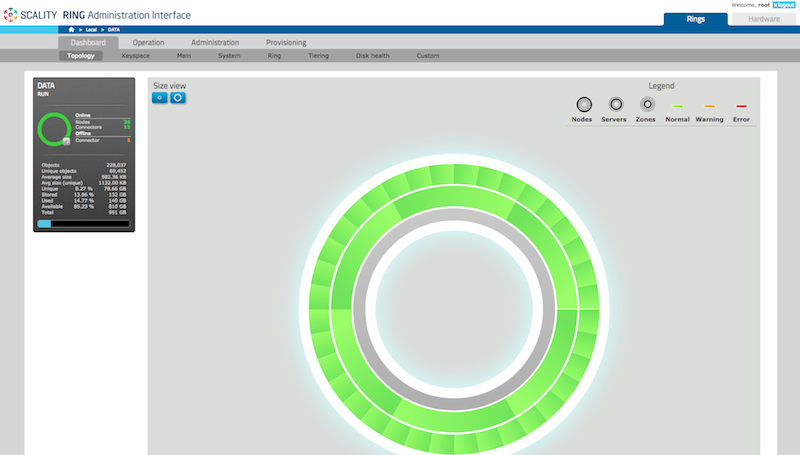The width and height of the screenshot is (800, 455).
Task: Select the large size view button
Action: [177, 98]
